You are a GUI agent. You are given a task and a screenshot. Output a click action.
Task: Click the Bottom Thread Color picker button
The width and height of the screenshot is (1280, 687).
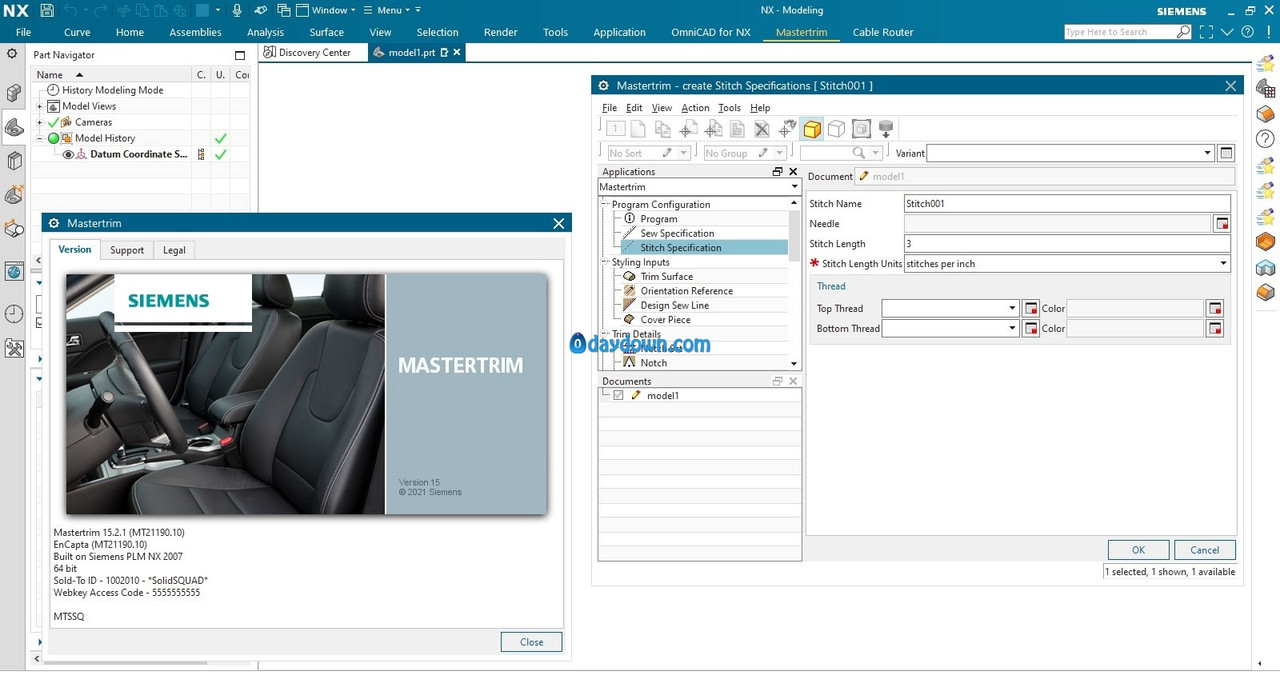pyautogui.click(x=1215, y=328)
